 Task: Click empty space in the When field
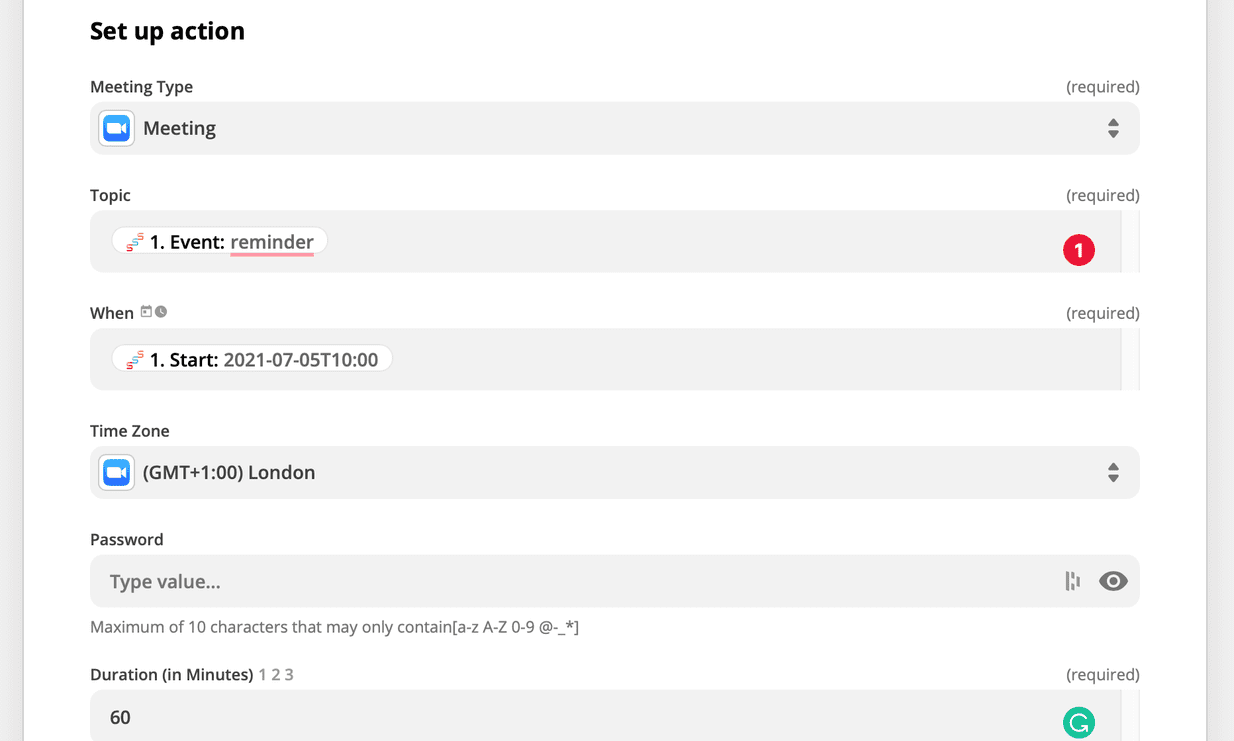pos(750,360)
